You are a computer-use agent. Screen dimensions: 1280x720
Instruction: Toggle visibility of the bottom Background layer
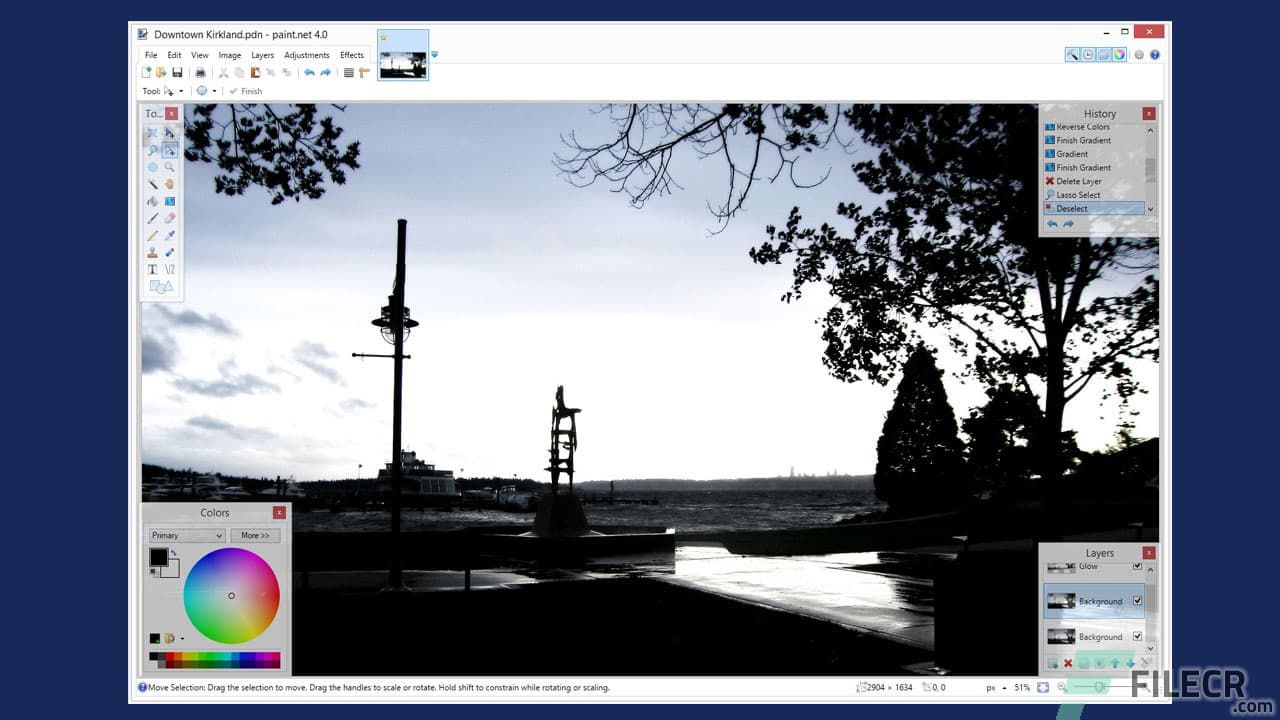(1137, 636)
